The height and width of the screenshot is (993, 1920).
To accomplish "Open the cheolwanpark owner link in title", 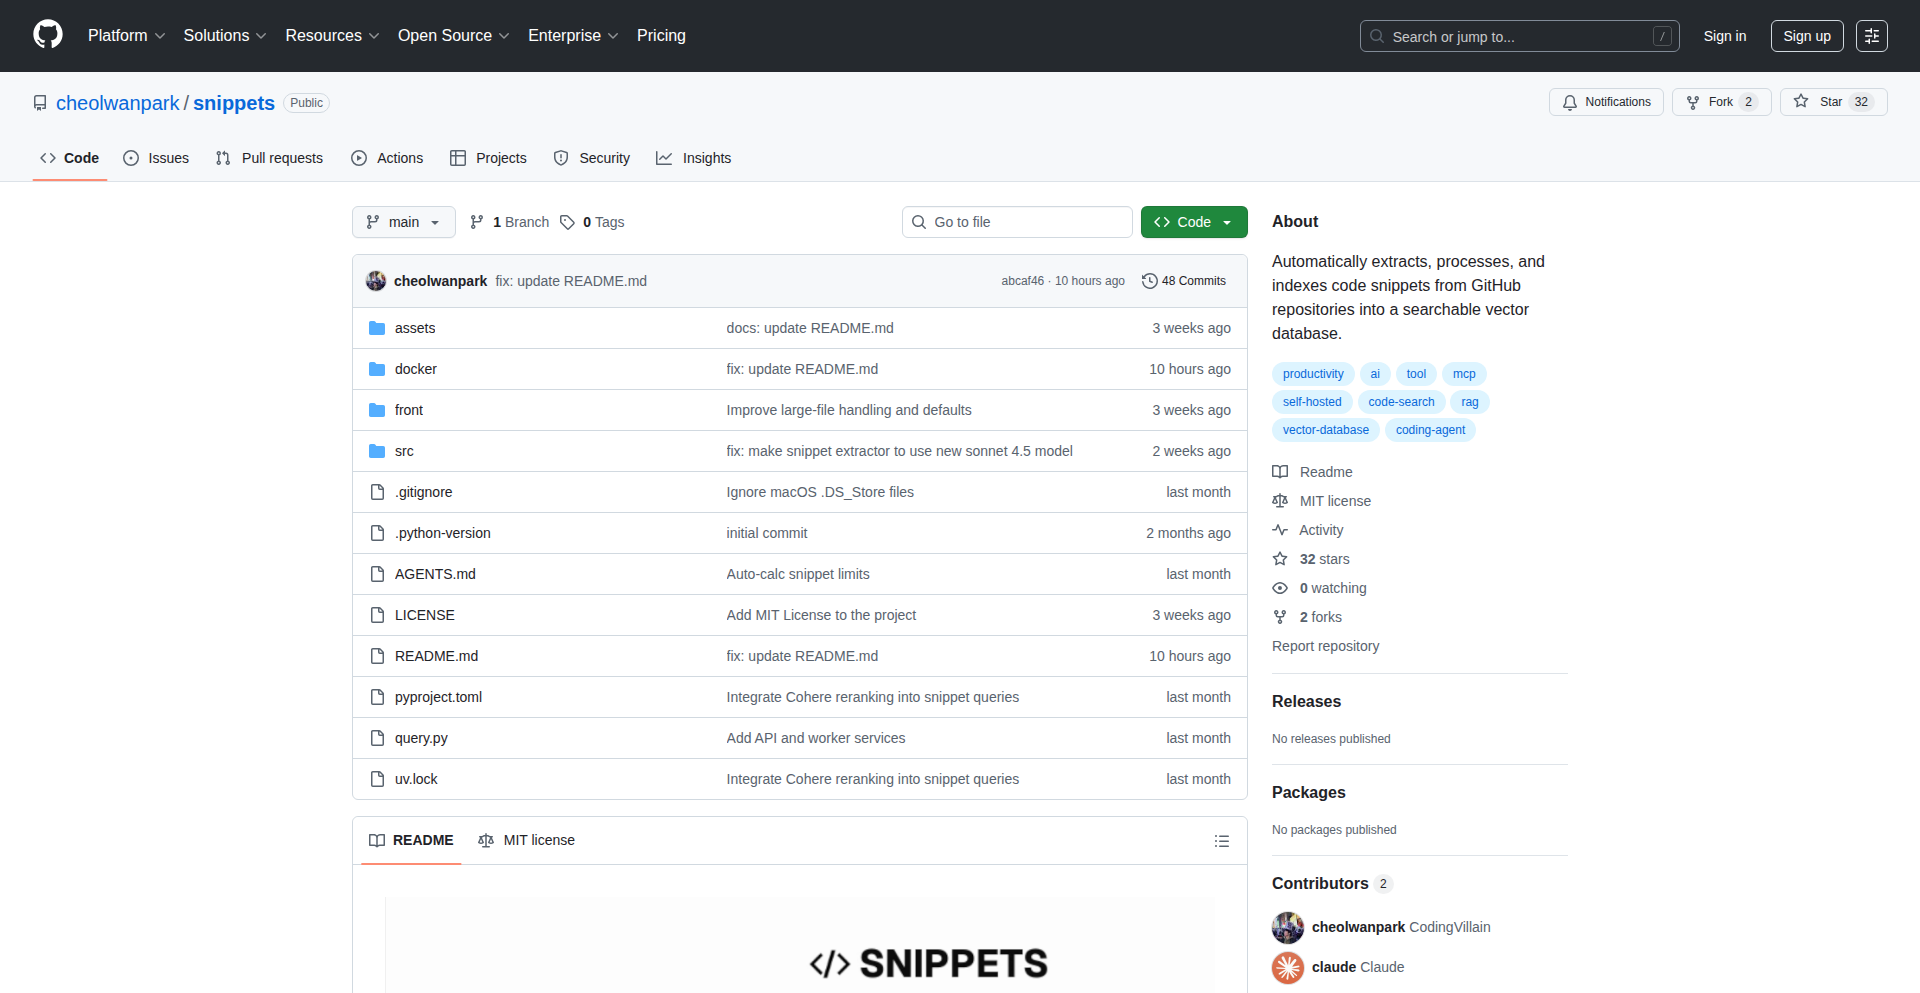I will 118,103.
